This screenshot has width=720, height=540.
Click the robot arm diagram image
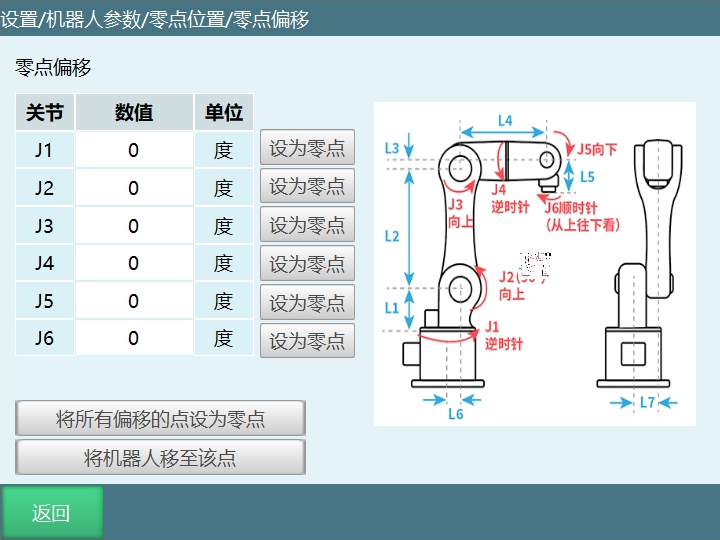pos(534,264)
